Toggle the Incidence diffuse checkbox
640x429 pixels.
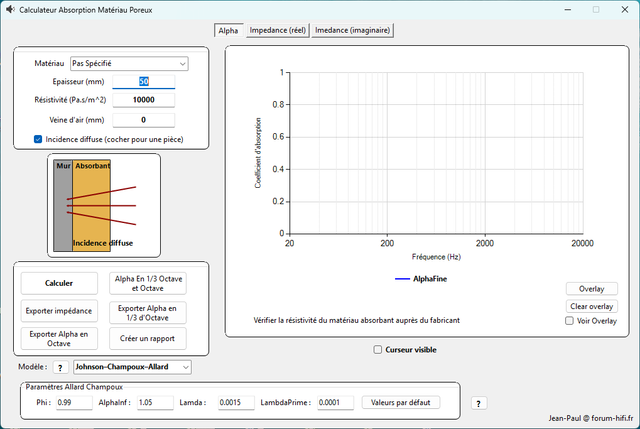38,140
